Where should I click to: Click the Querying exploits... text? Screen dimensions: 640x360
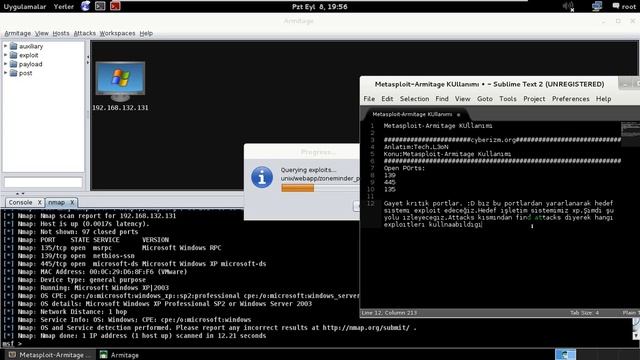pos(308,170)
